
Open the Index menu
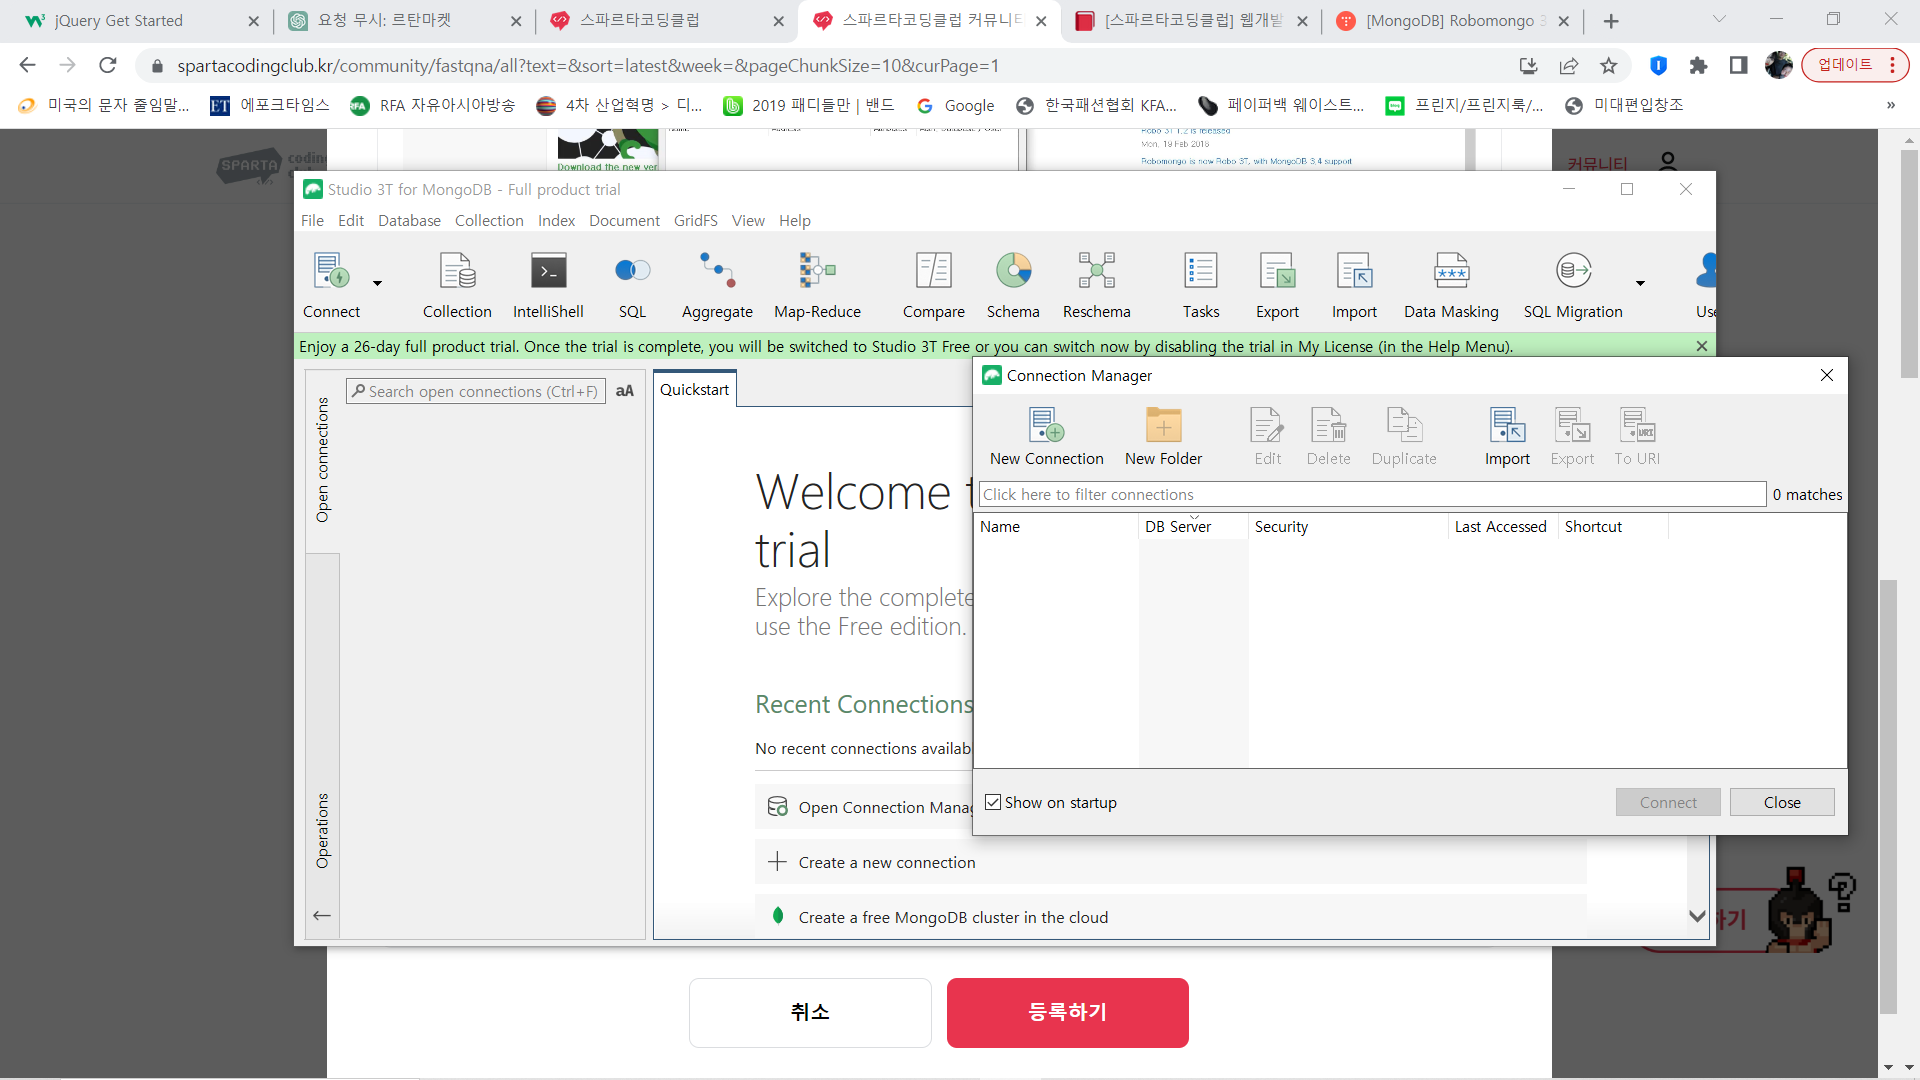pyautogui.click(x=556, y=220)
